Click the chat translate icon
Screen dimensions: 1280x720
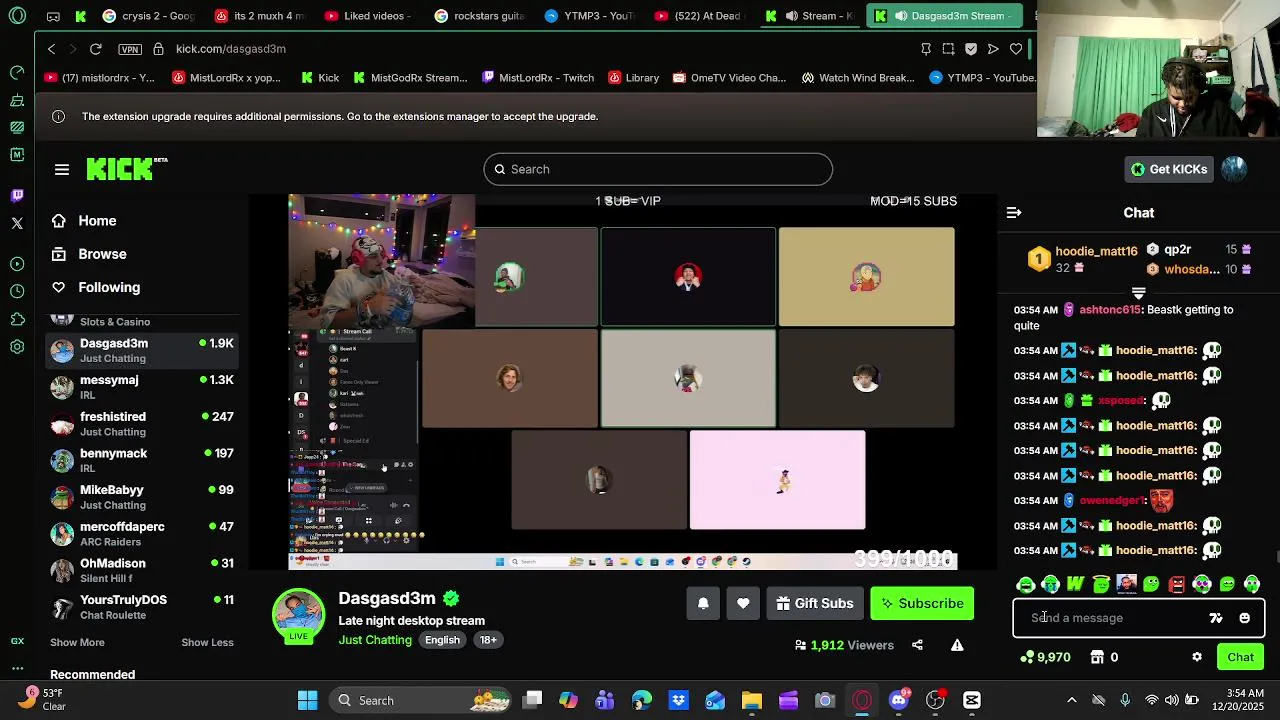click(x=1216, y=618)
